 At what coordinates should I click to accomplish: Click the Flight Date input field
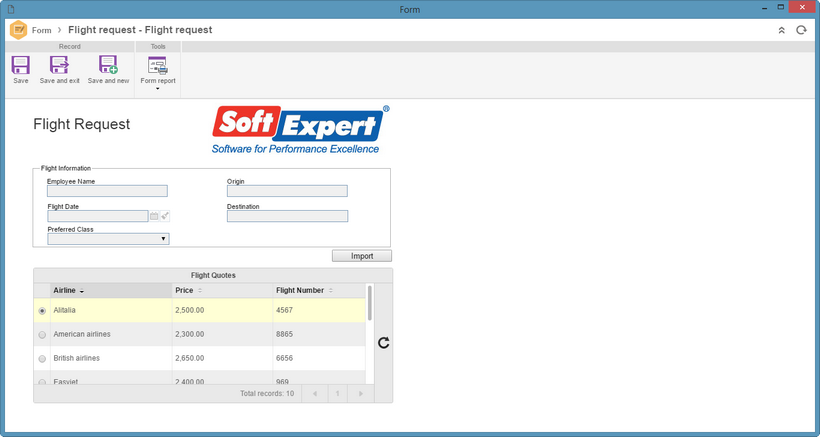[98, 216]
